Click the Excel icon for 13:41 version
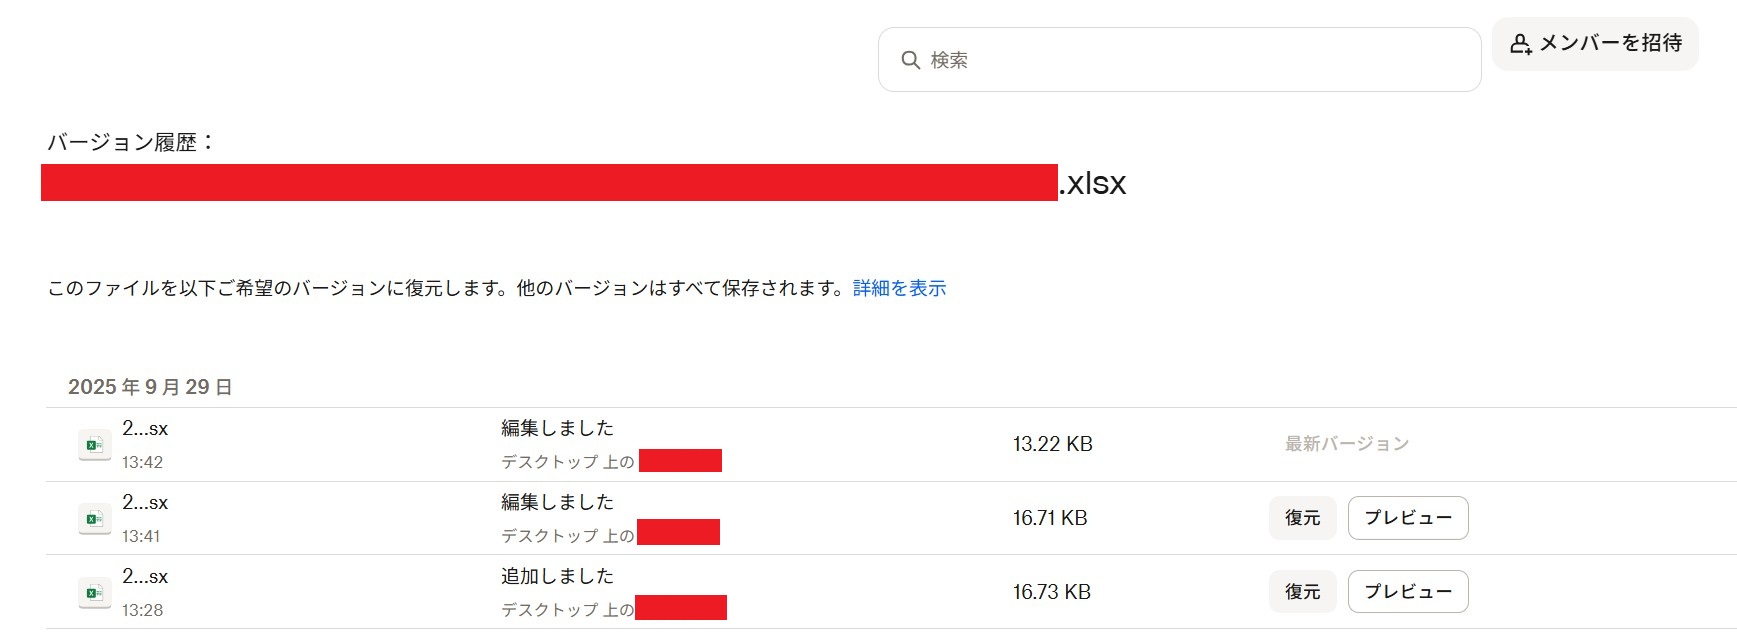The width and height of the screenshot is (1737, 643). 94,519
